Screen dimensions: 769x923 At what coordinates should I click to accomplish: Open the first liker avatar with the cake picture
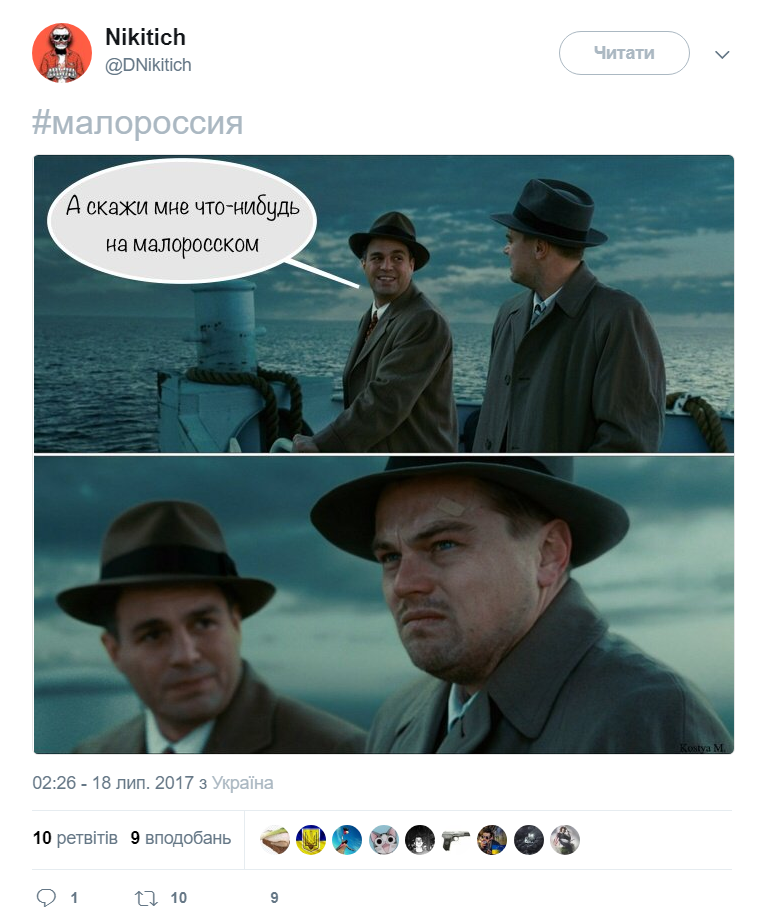click(x=274, y=840)
